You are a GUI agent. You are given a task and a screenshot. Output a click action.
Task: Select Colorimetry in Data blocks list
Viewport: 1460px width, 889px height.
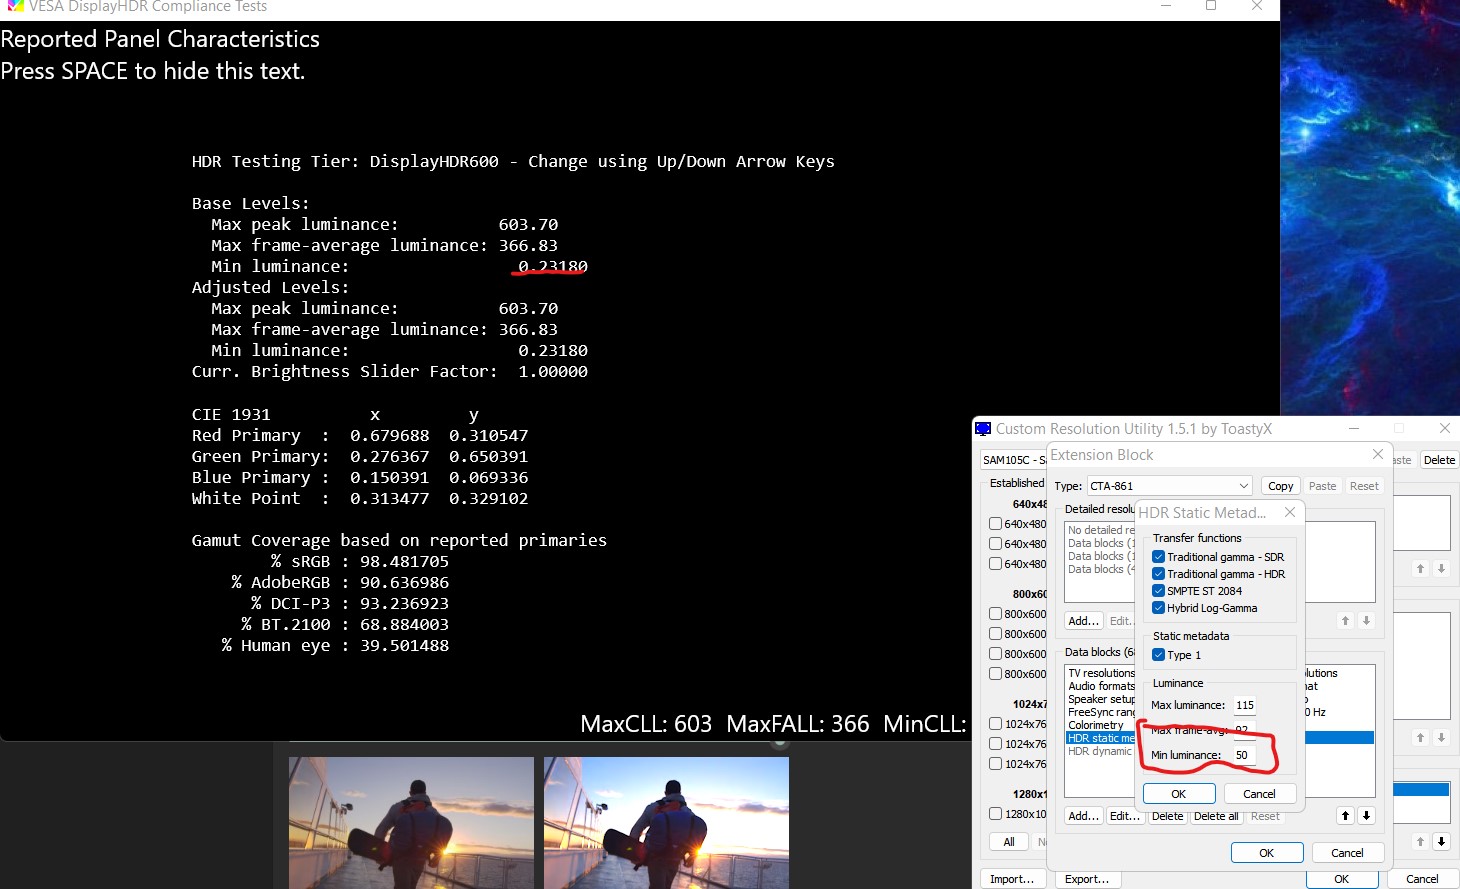(1101, 725)
